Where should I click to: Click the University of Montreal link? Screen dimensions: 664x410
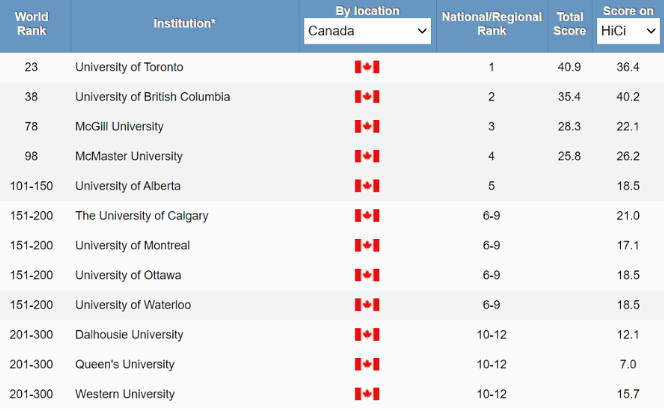click(132, 246)
